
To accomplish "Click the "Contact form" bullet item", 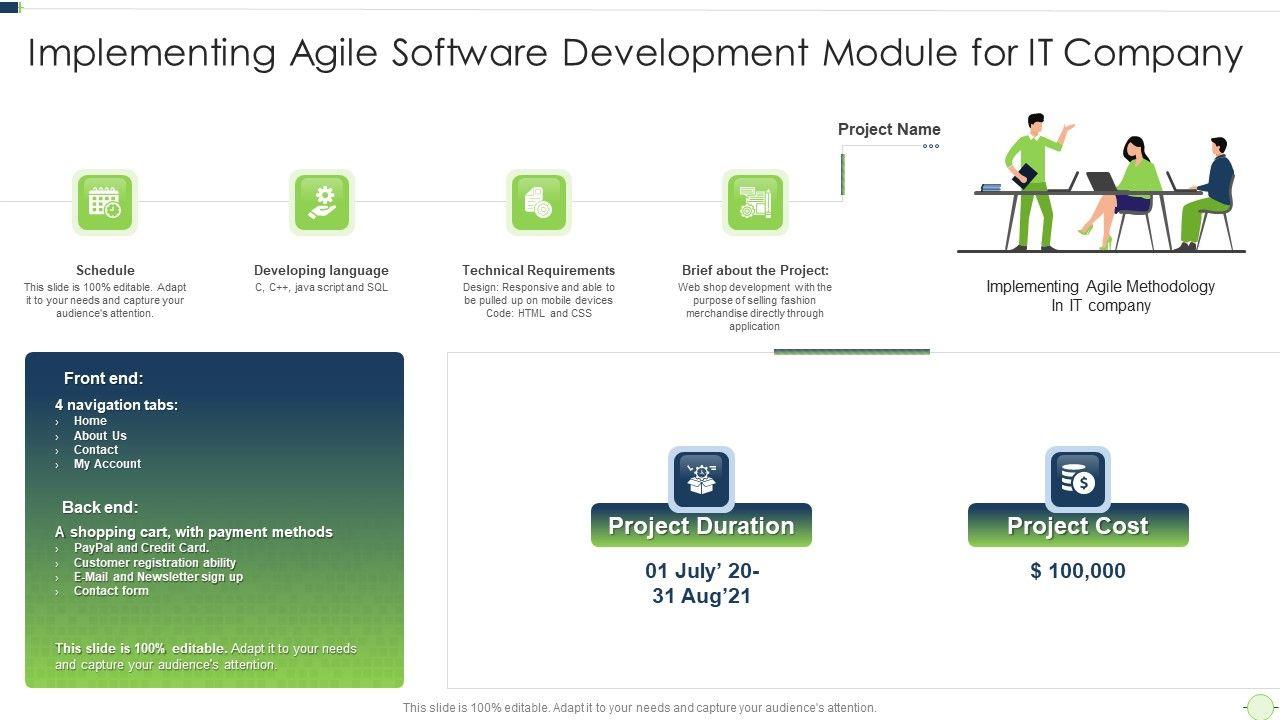I will 111,591.
